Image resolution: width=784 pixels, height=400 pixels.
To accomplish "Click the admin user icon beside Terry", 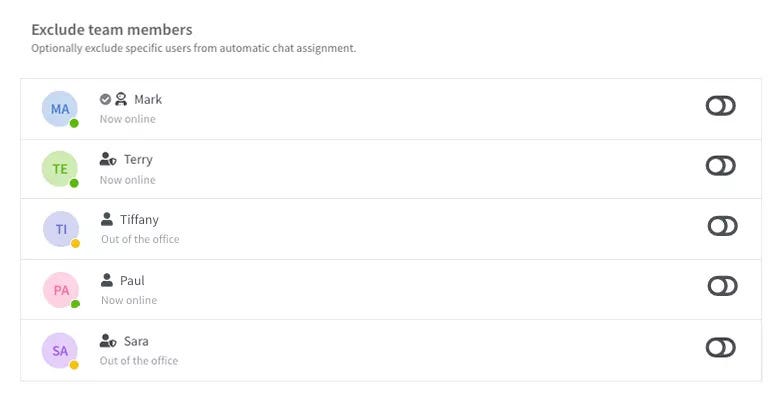I will point(108,159).
